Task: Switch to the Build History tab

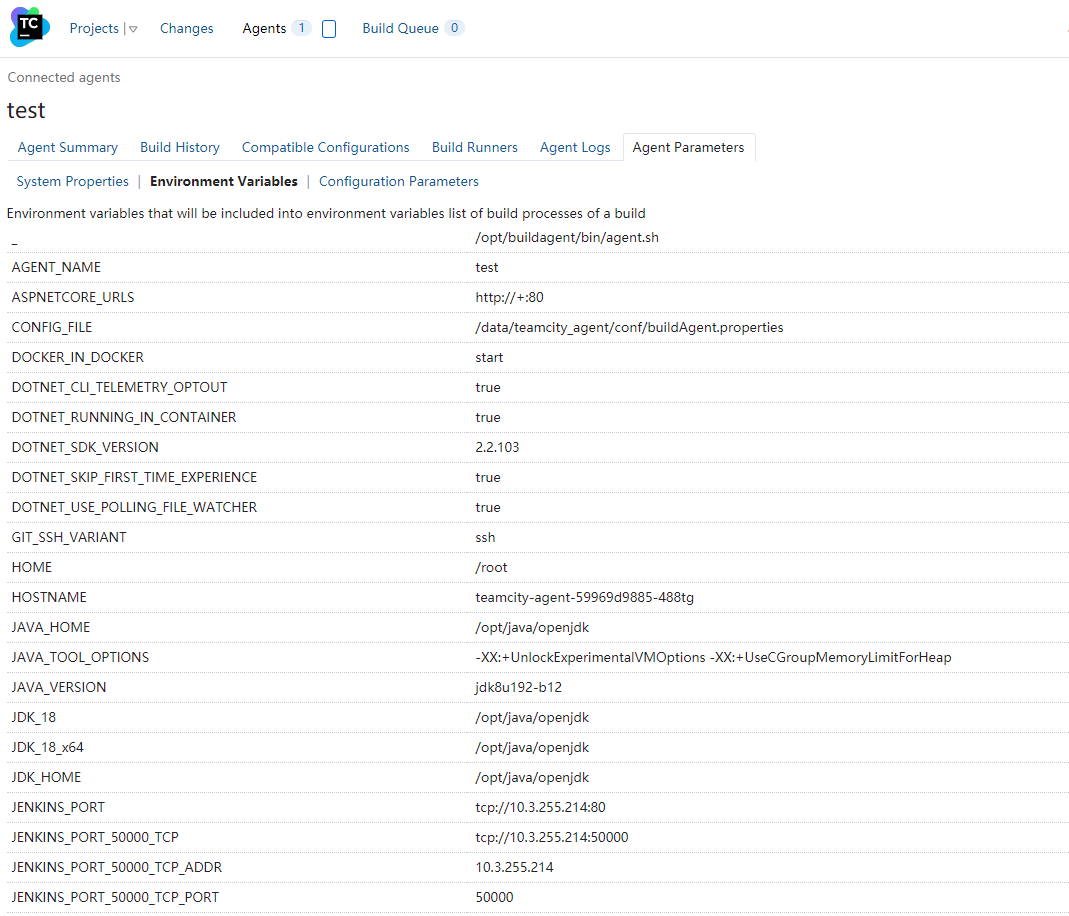Action: click(180, 147)
